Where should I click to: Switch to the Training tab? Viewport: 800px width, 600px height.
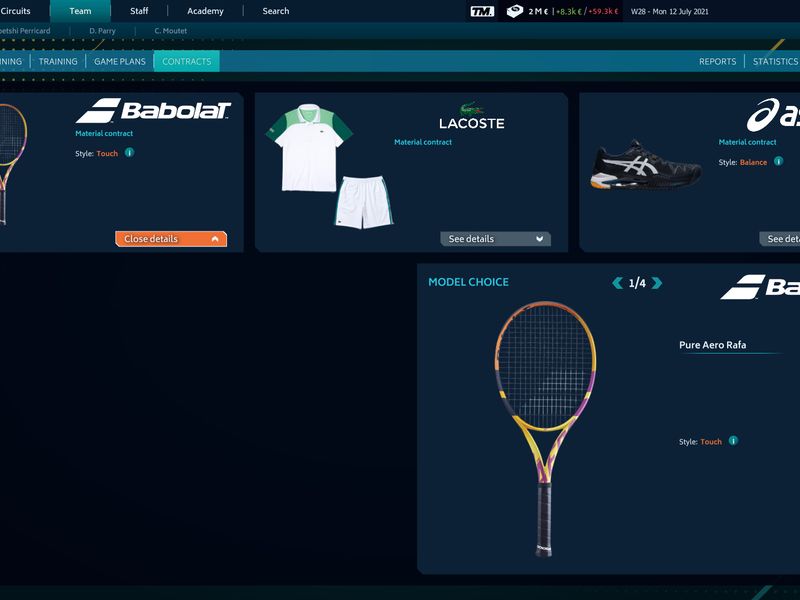tap(58, 61)
